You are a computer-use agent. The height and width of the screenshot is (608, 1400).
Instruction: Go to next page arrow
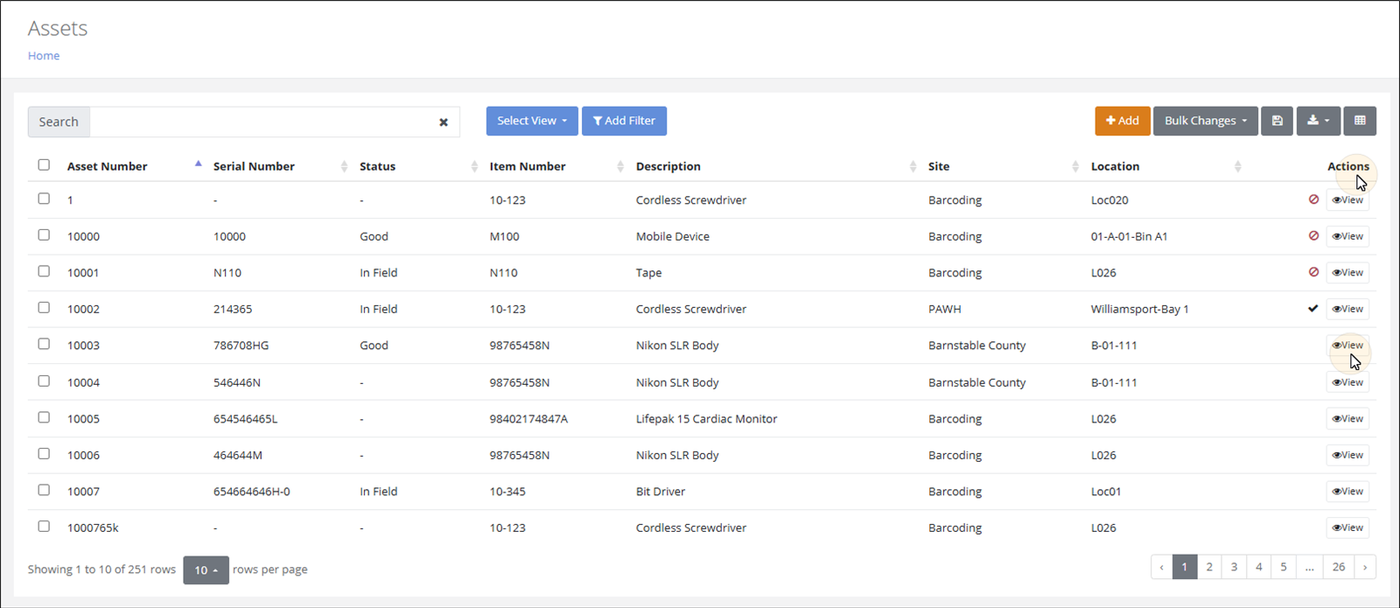pos(1366,567)
